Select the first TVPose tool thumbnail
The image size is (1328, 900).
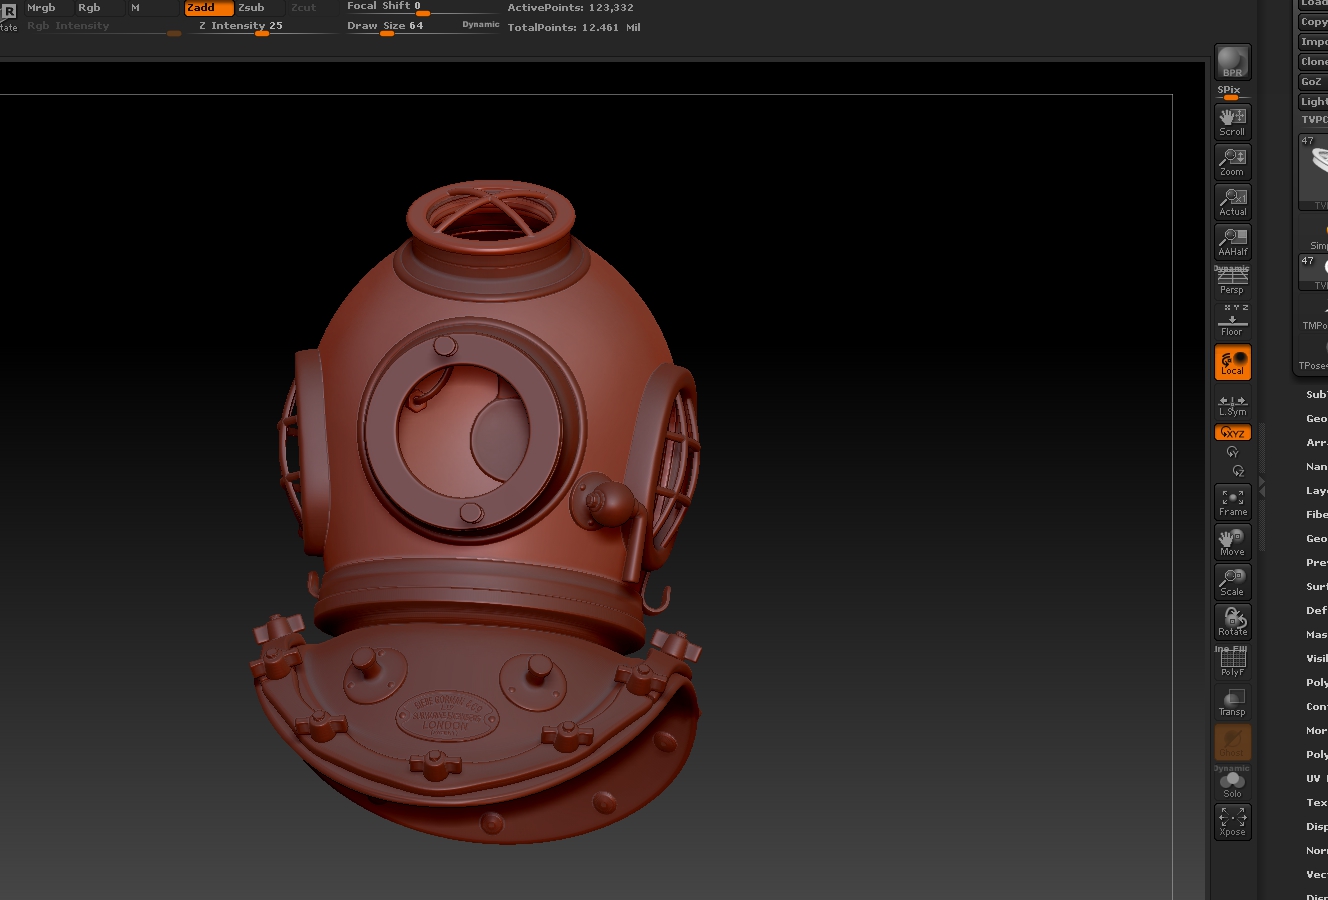tap(1313, 172)
